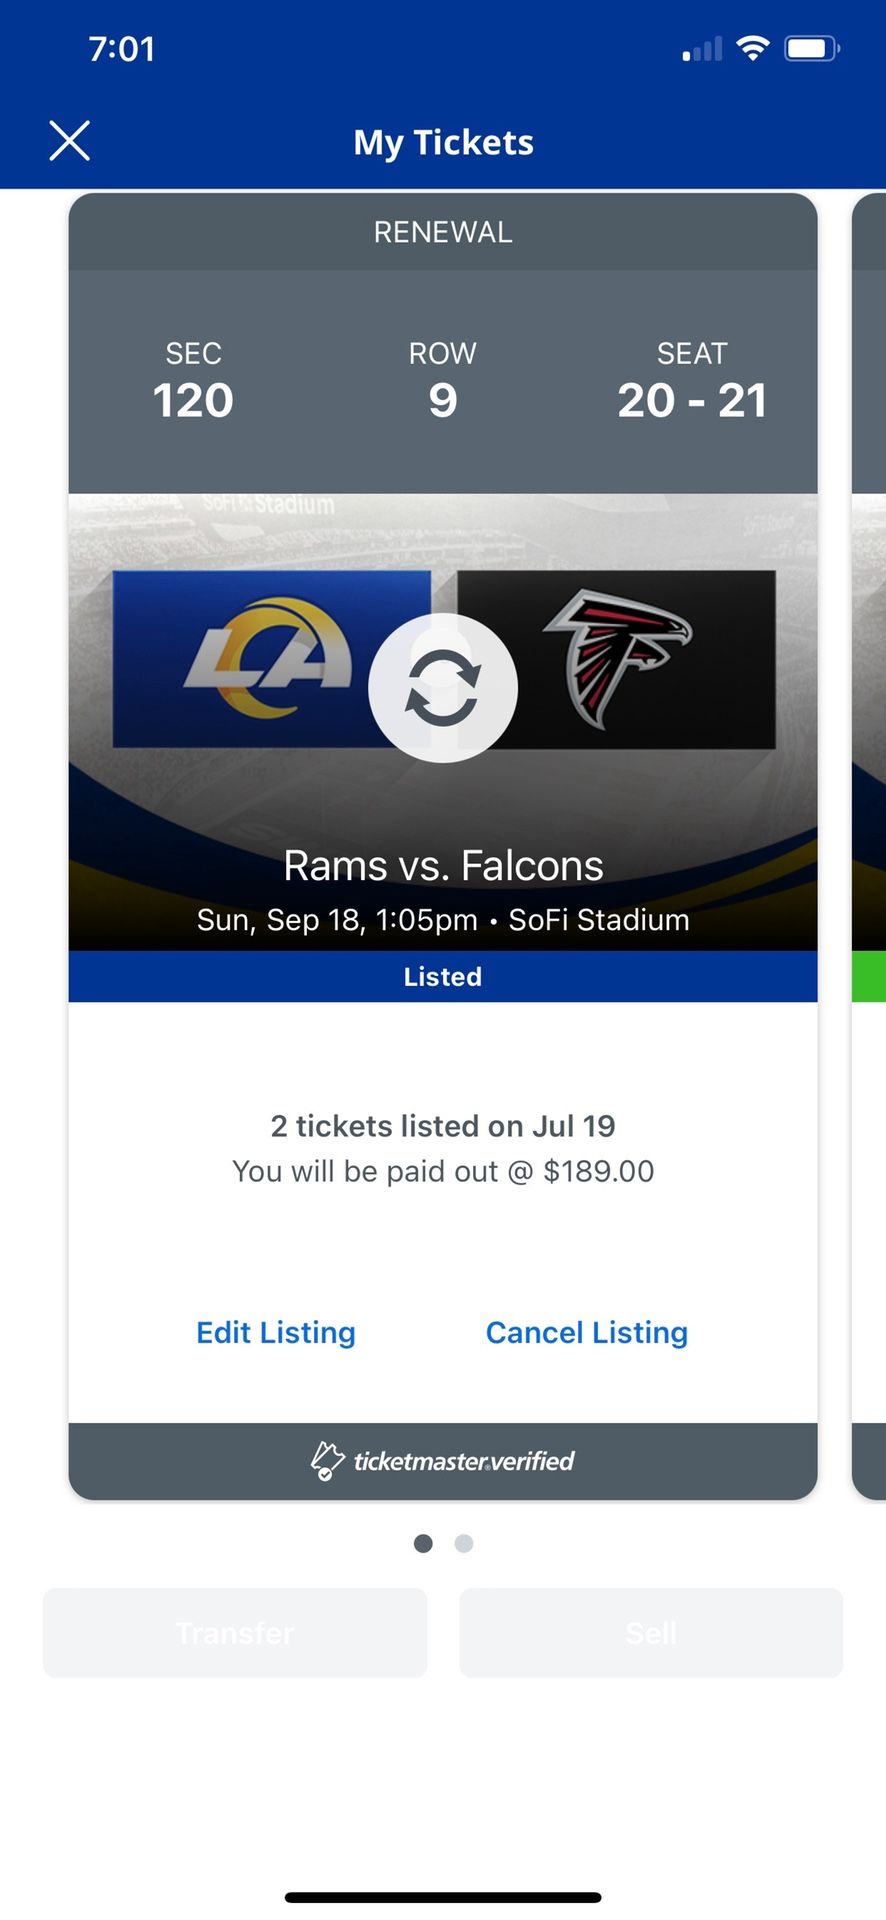This screenshot has height=1920, width=886.
Task: Tap the RENEWAL card header
Action: tap(443, 232)
